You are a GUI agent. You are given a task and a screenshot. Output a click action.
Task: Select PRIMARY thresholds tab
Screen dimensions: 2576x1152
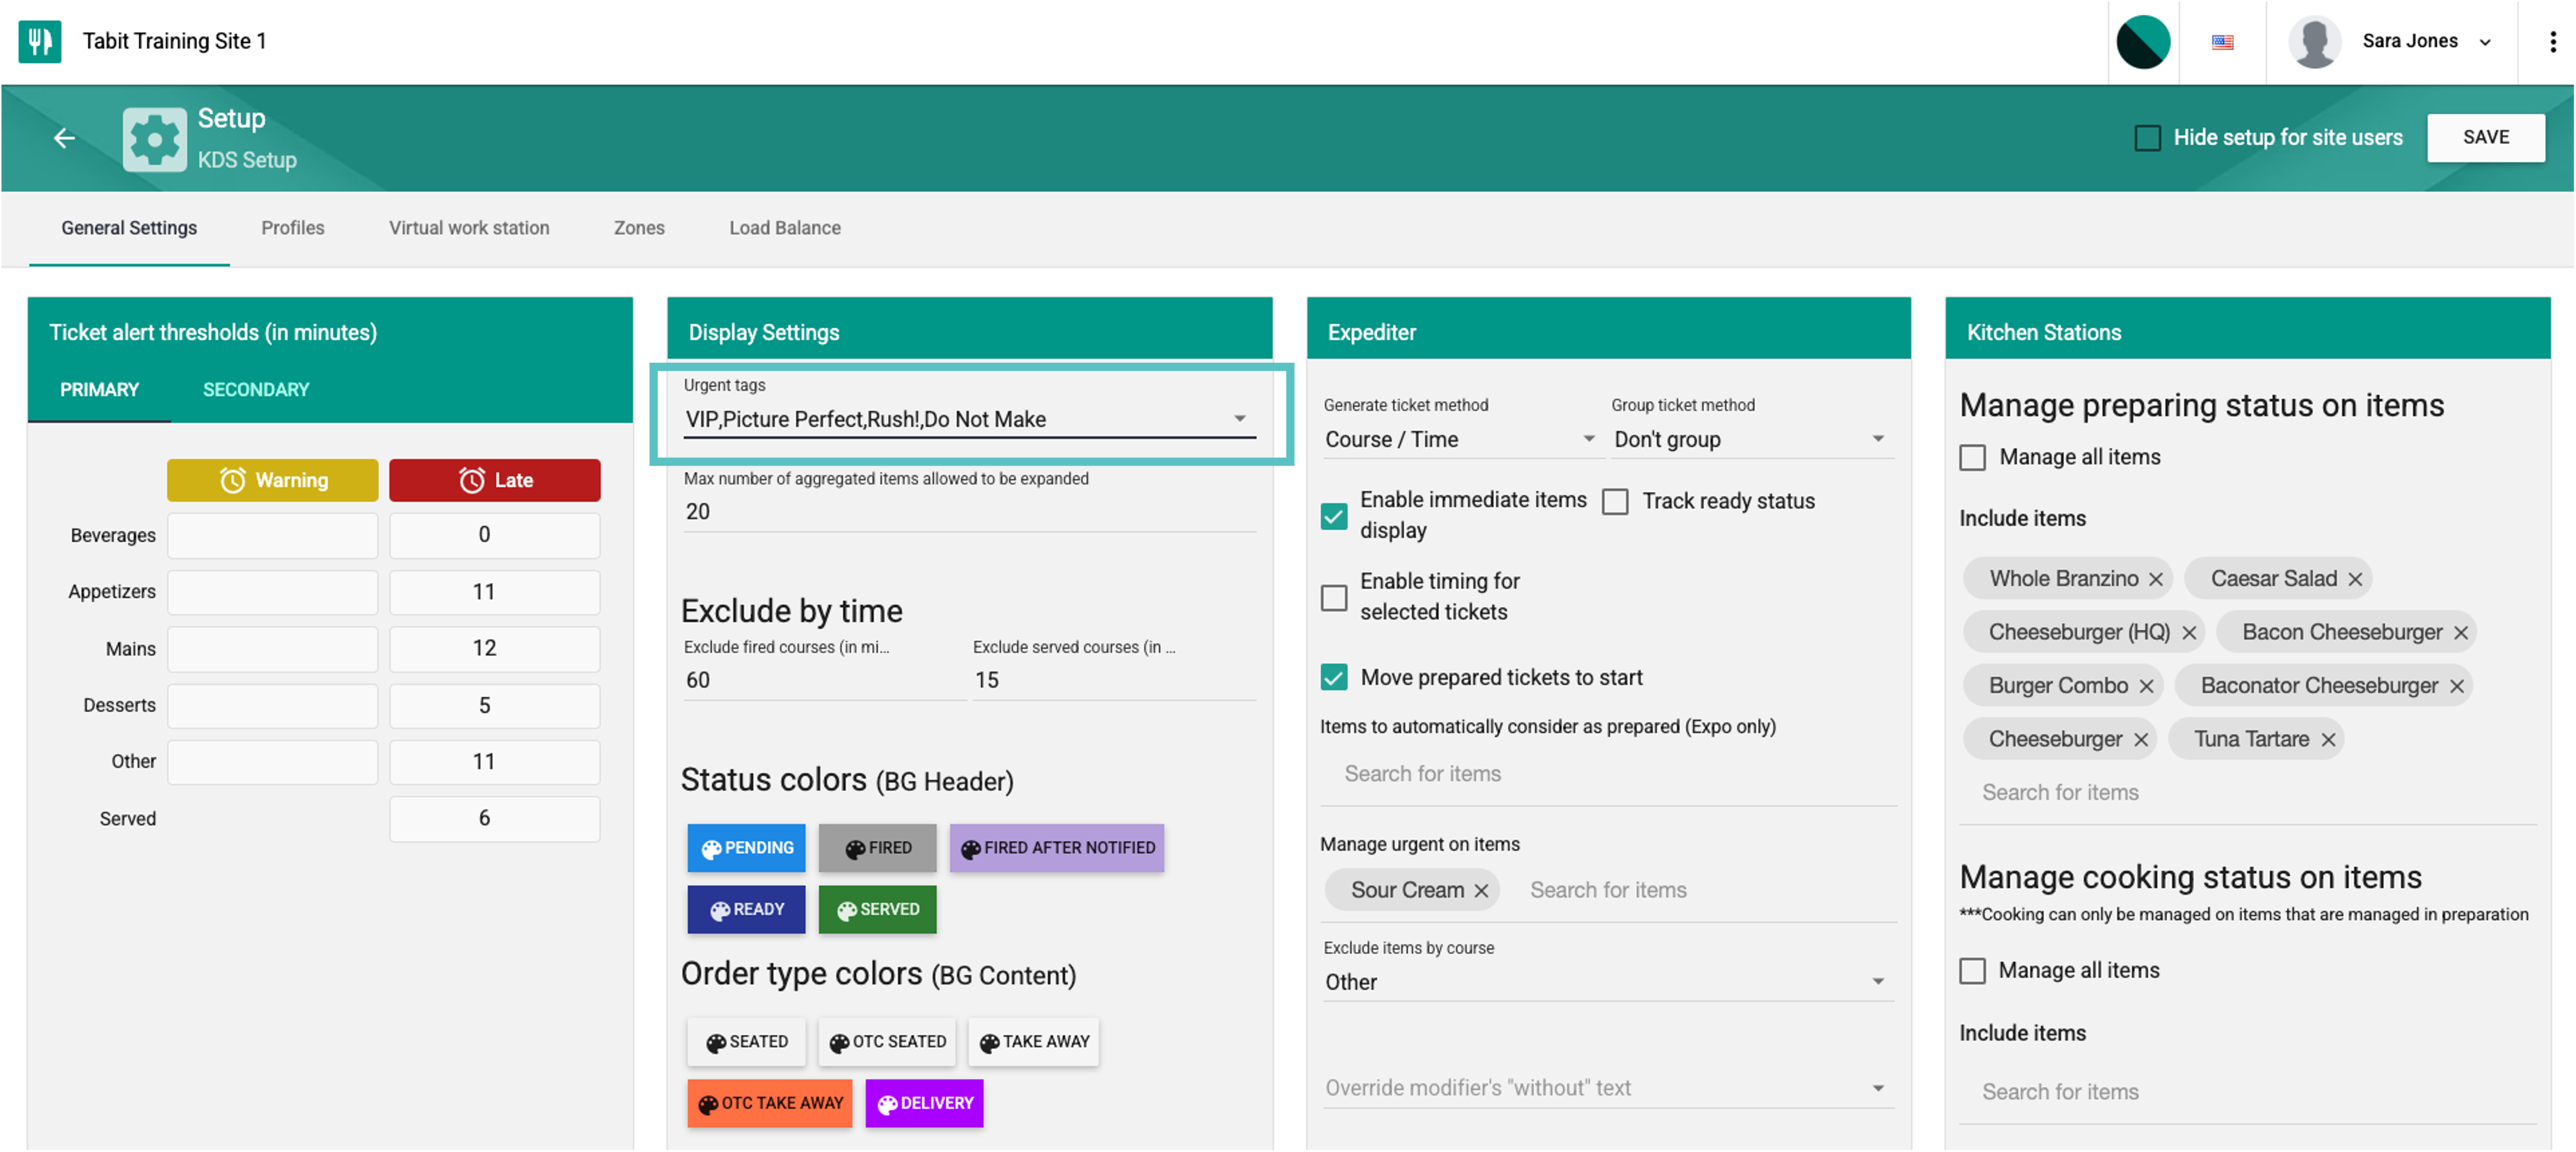tap(99, 390)
